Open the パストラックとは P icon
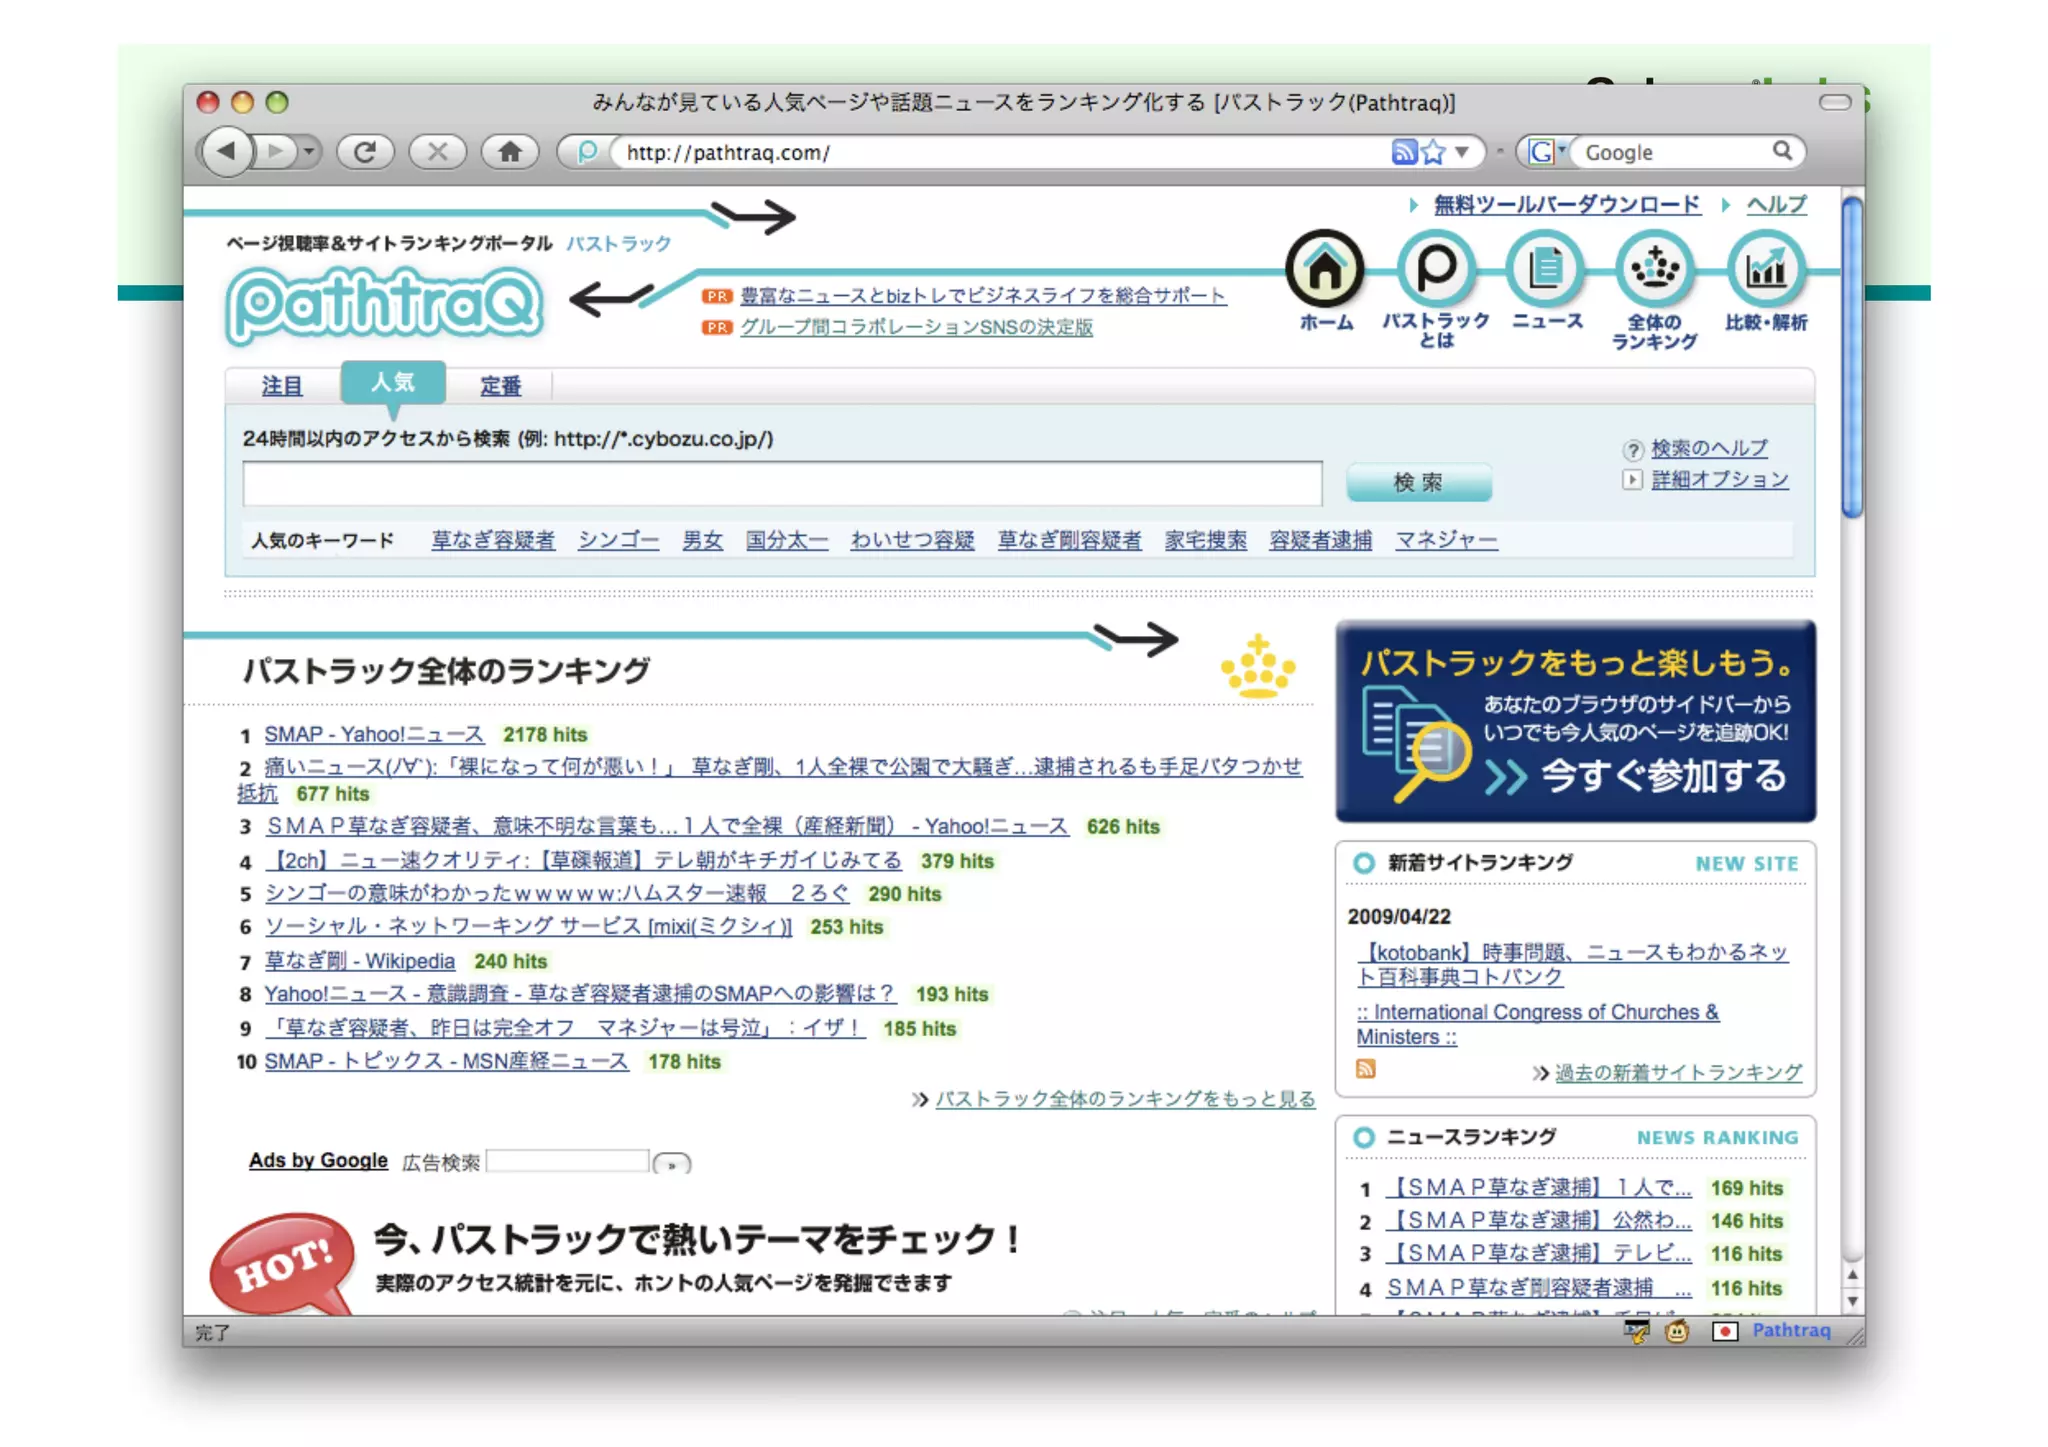 pyautogui.click(x=1435, y=270)
